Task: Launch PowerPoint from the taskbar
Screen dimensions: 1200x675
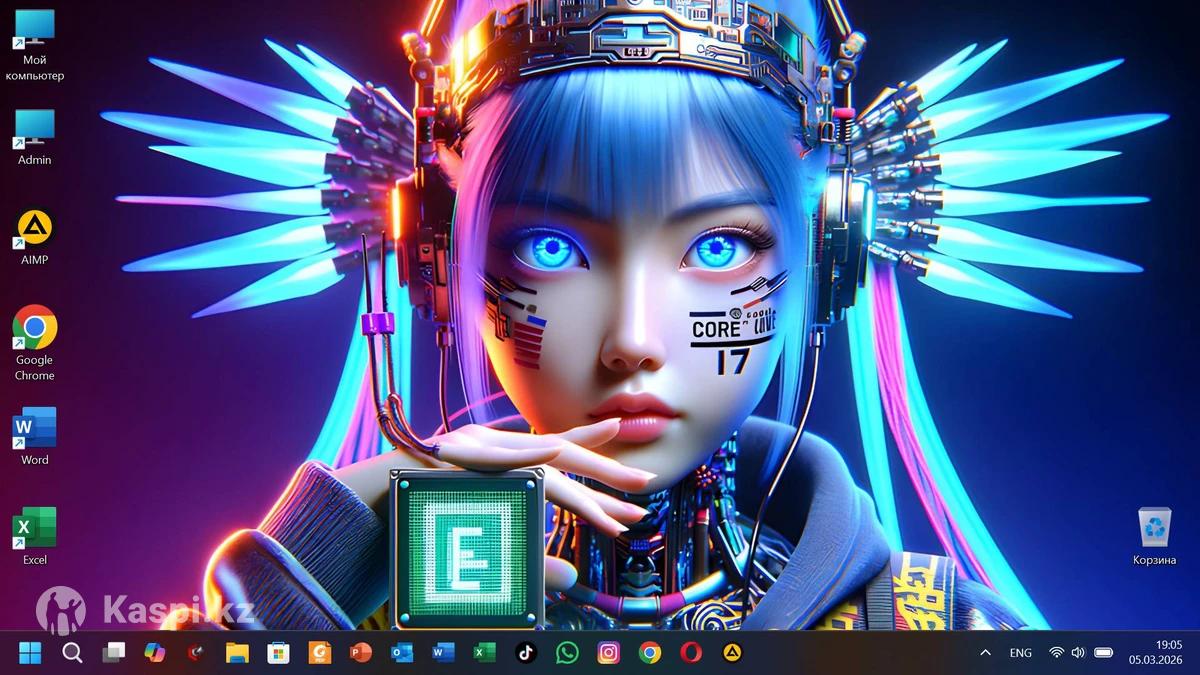Action: pos(360,653)
